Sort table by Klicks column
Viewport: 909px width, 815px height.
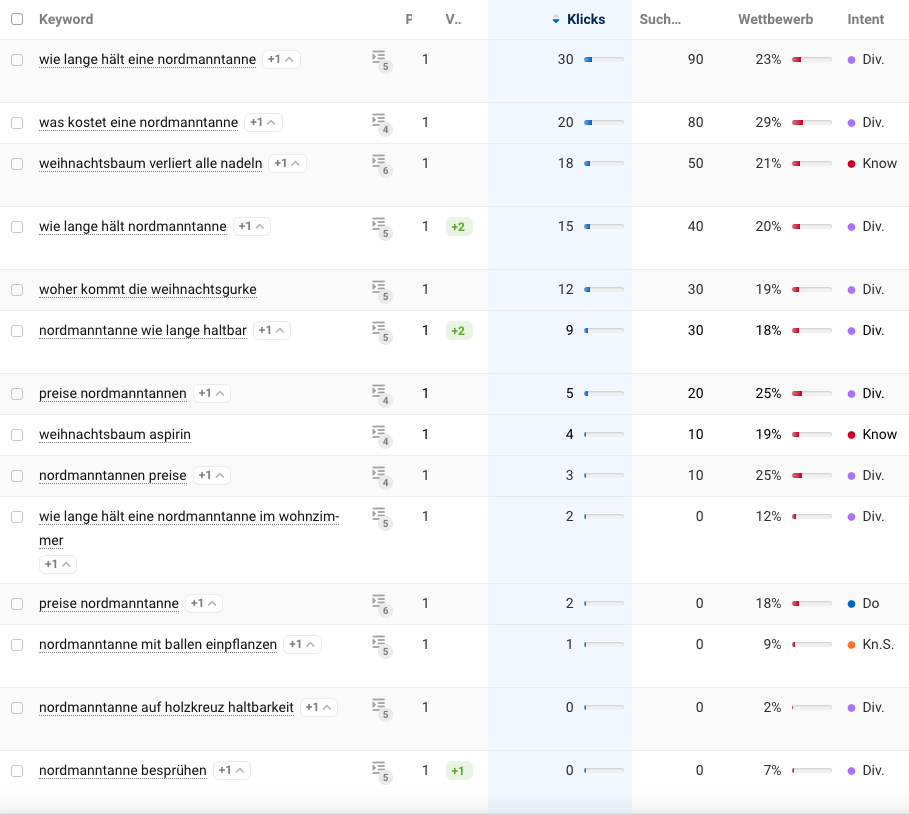[584, 19]
